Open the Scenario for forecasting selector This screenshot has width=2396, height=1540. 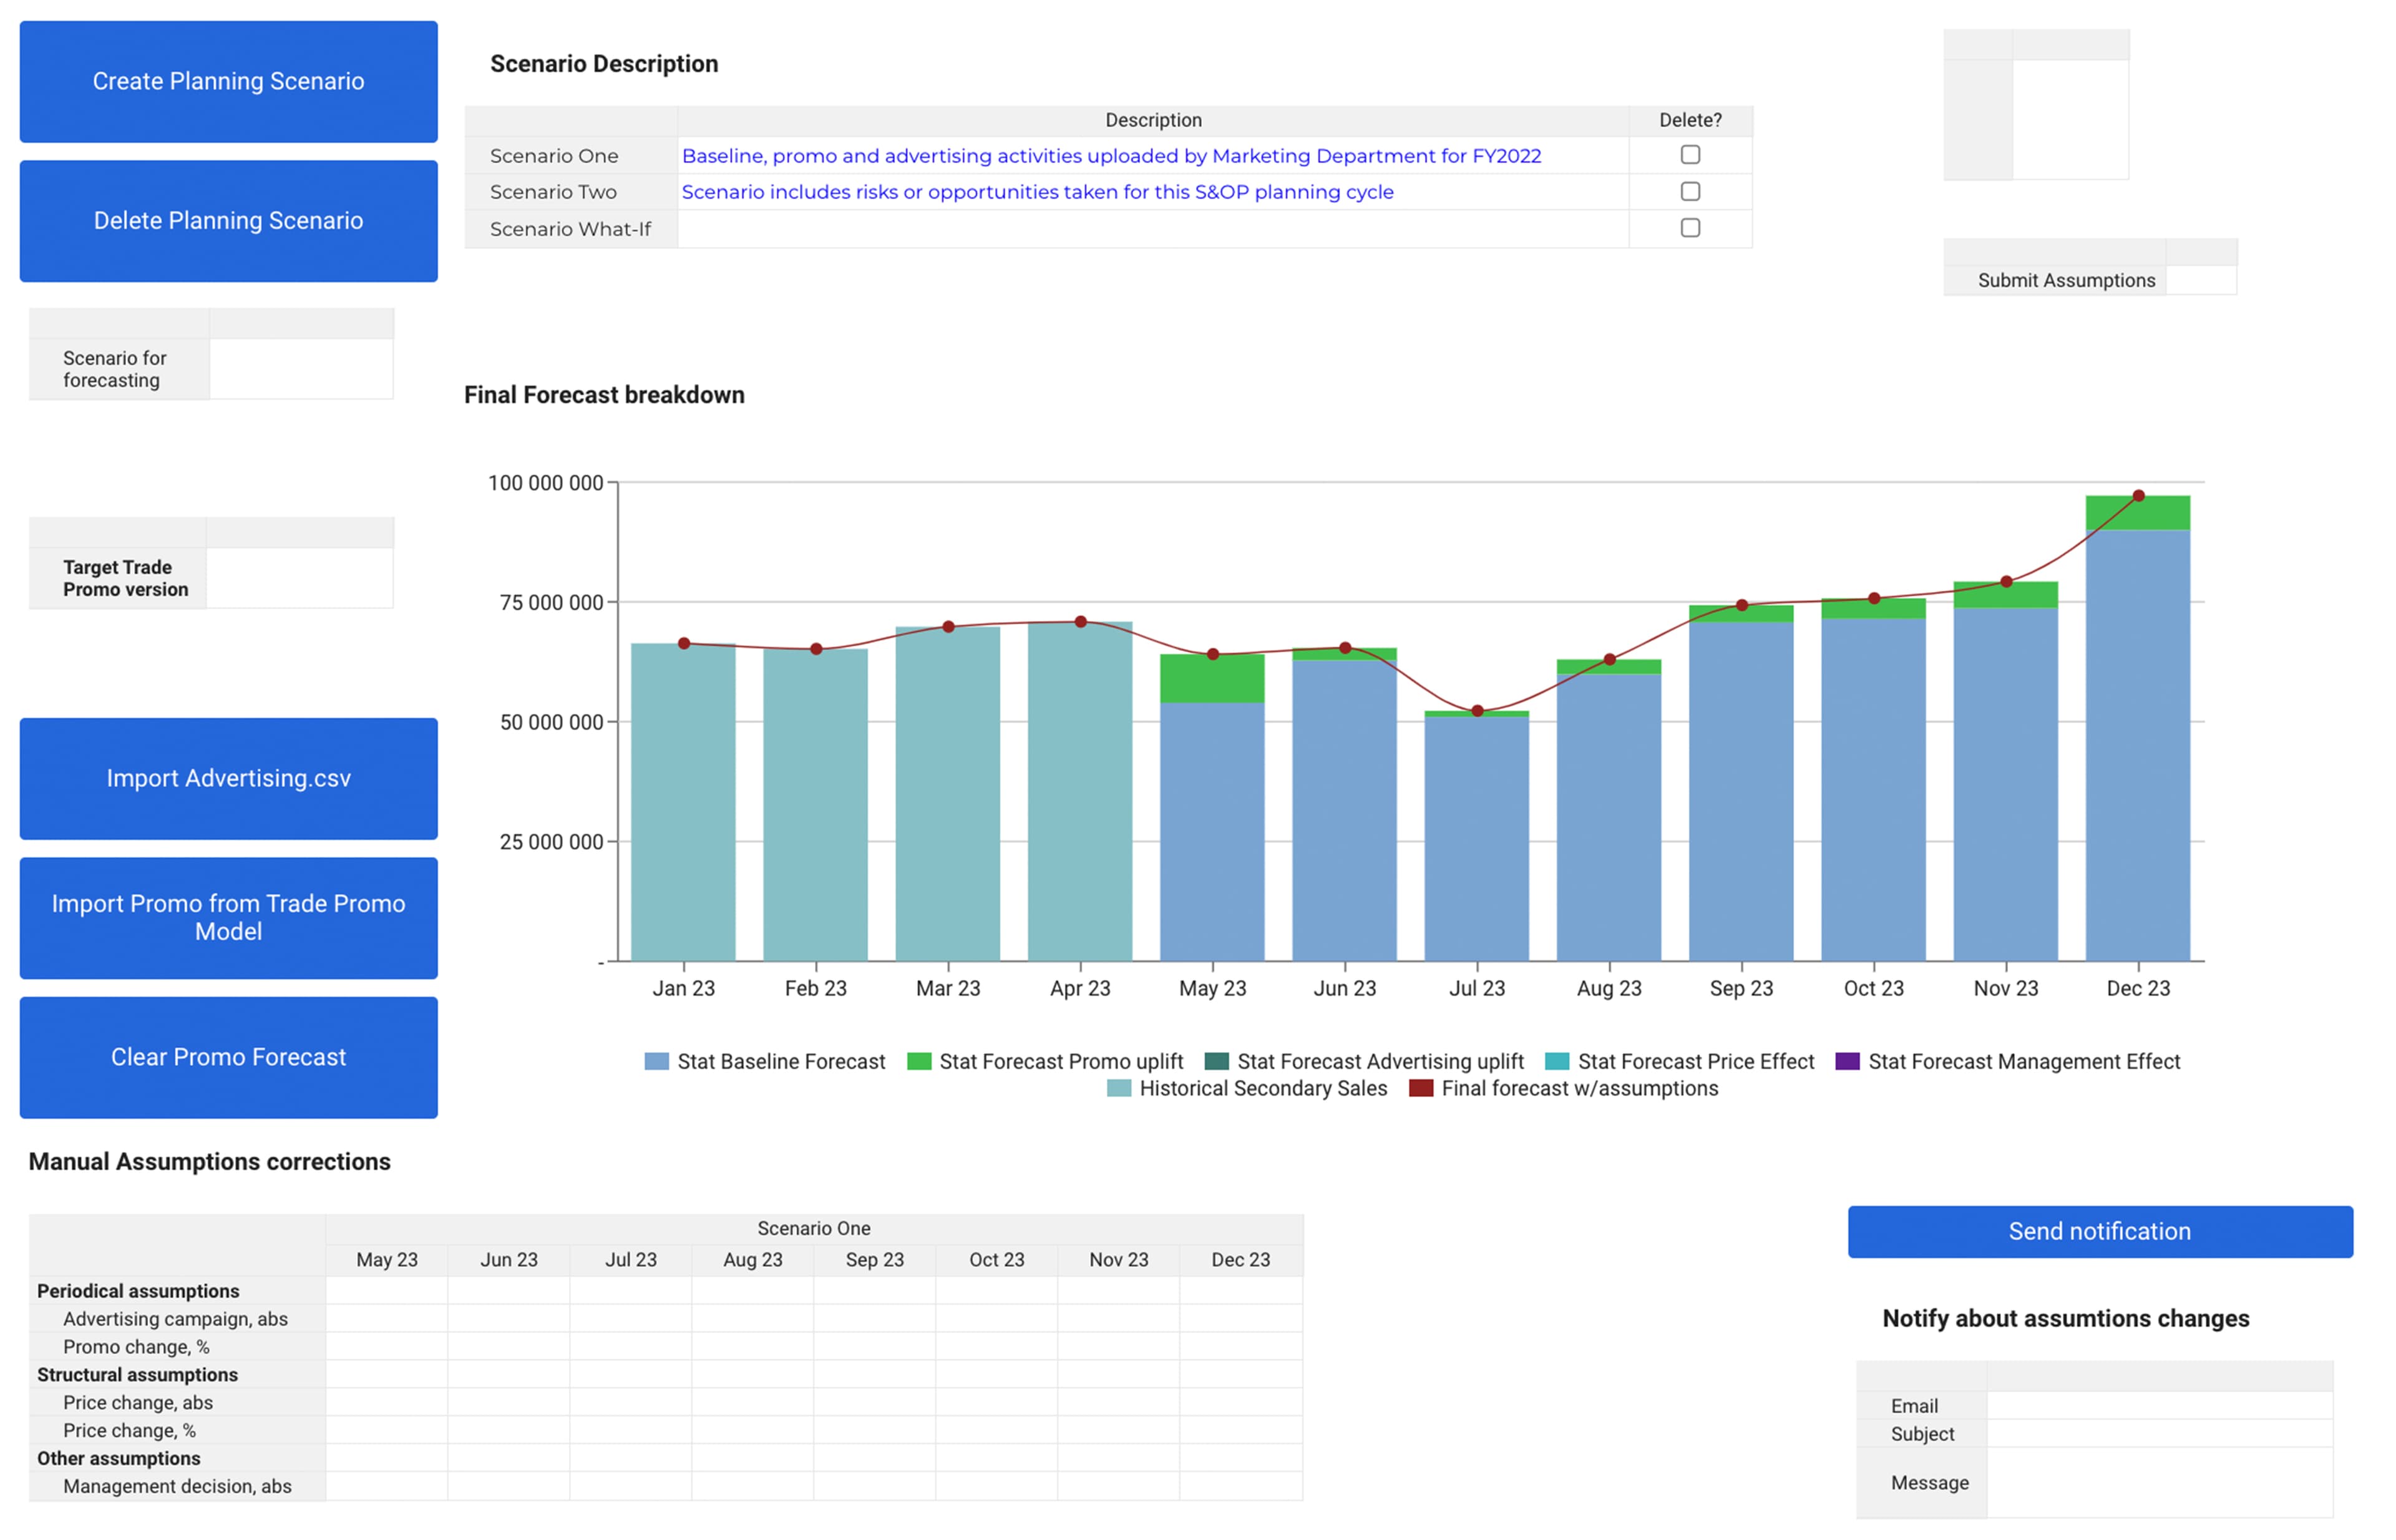pyautogui.click(x=301, y=369)
